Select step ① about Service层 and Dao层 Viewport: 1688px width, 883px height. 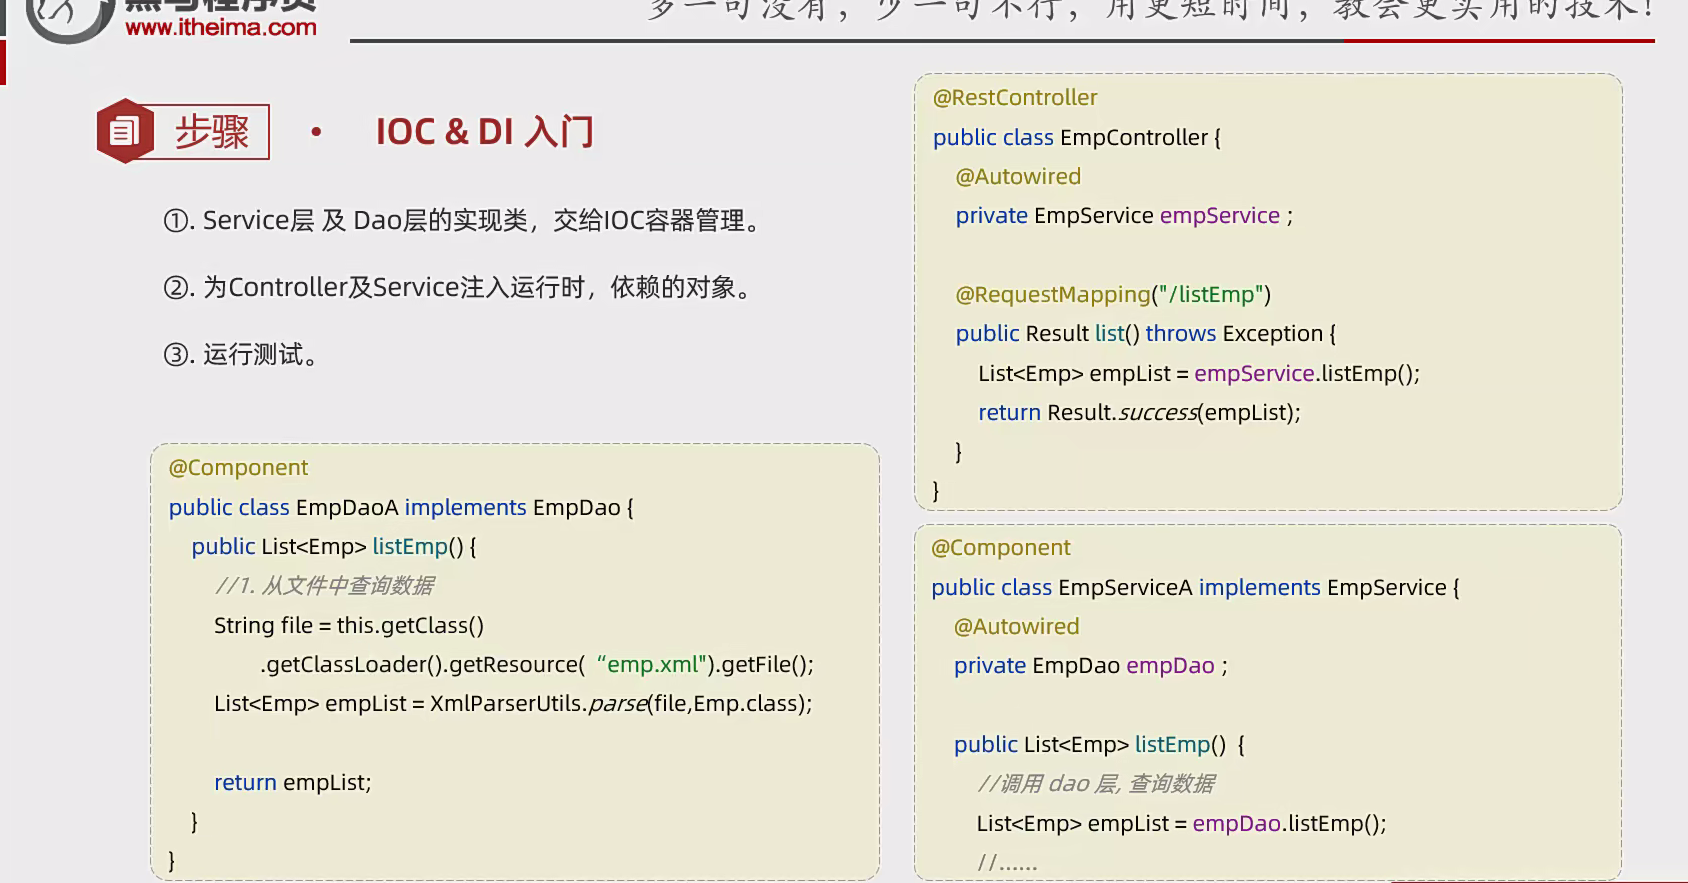[x=463, y=220]
